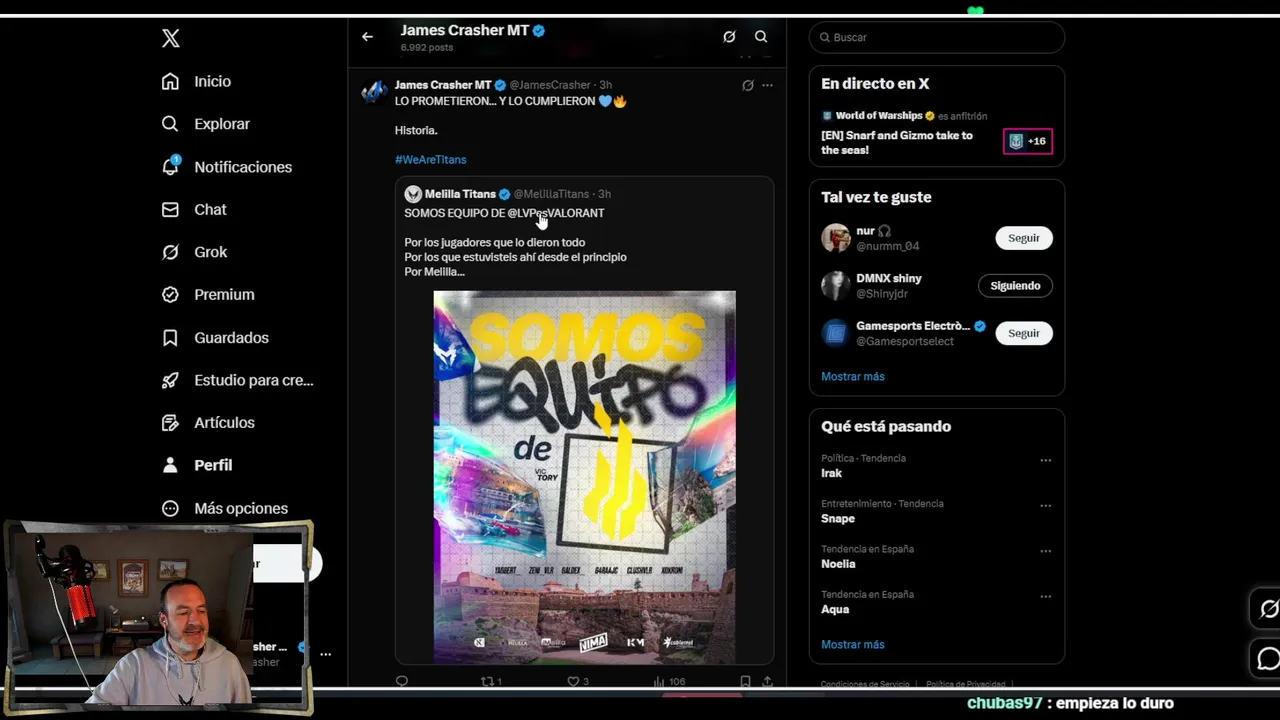Click Aqua trending topic
1280x720 pixels.
(835, 609)
